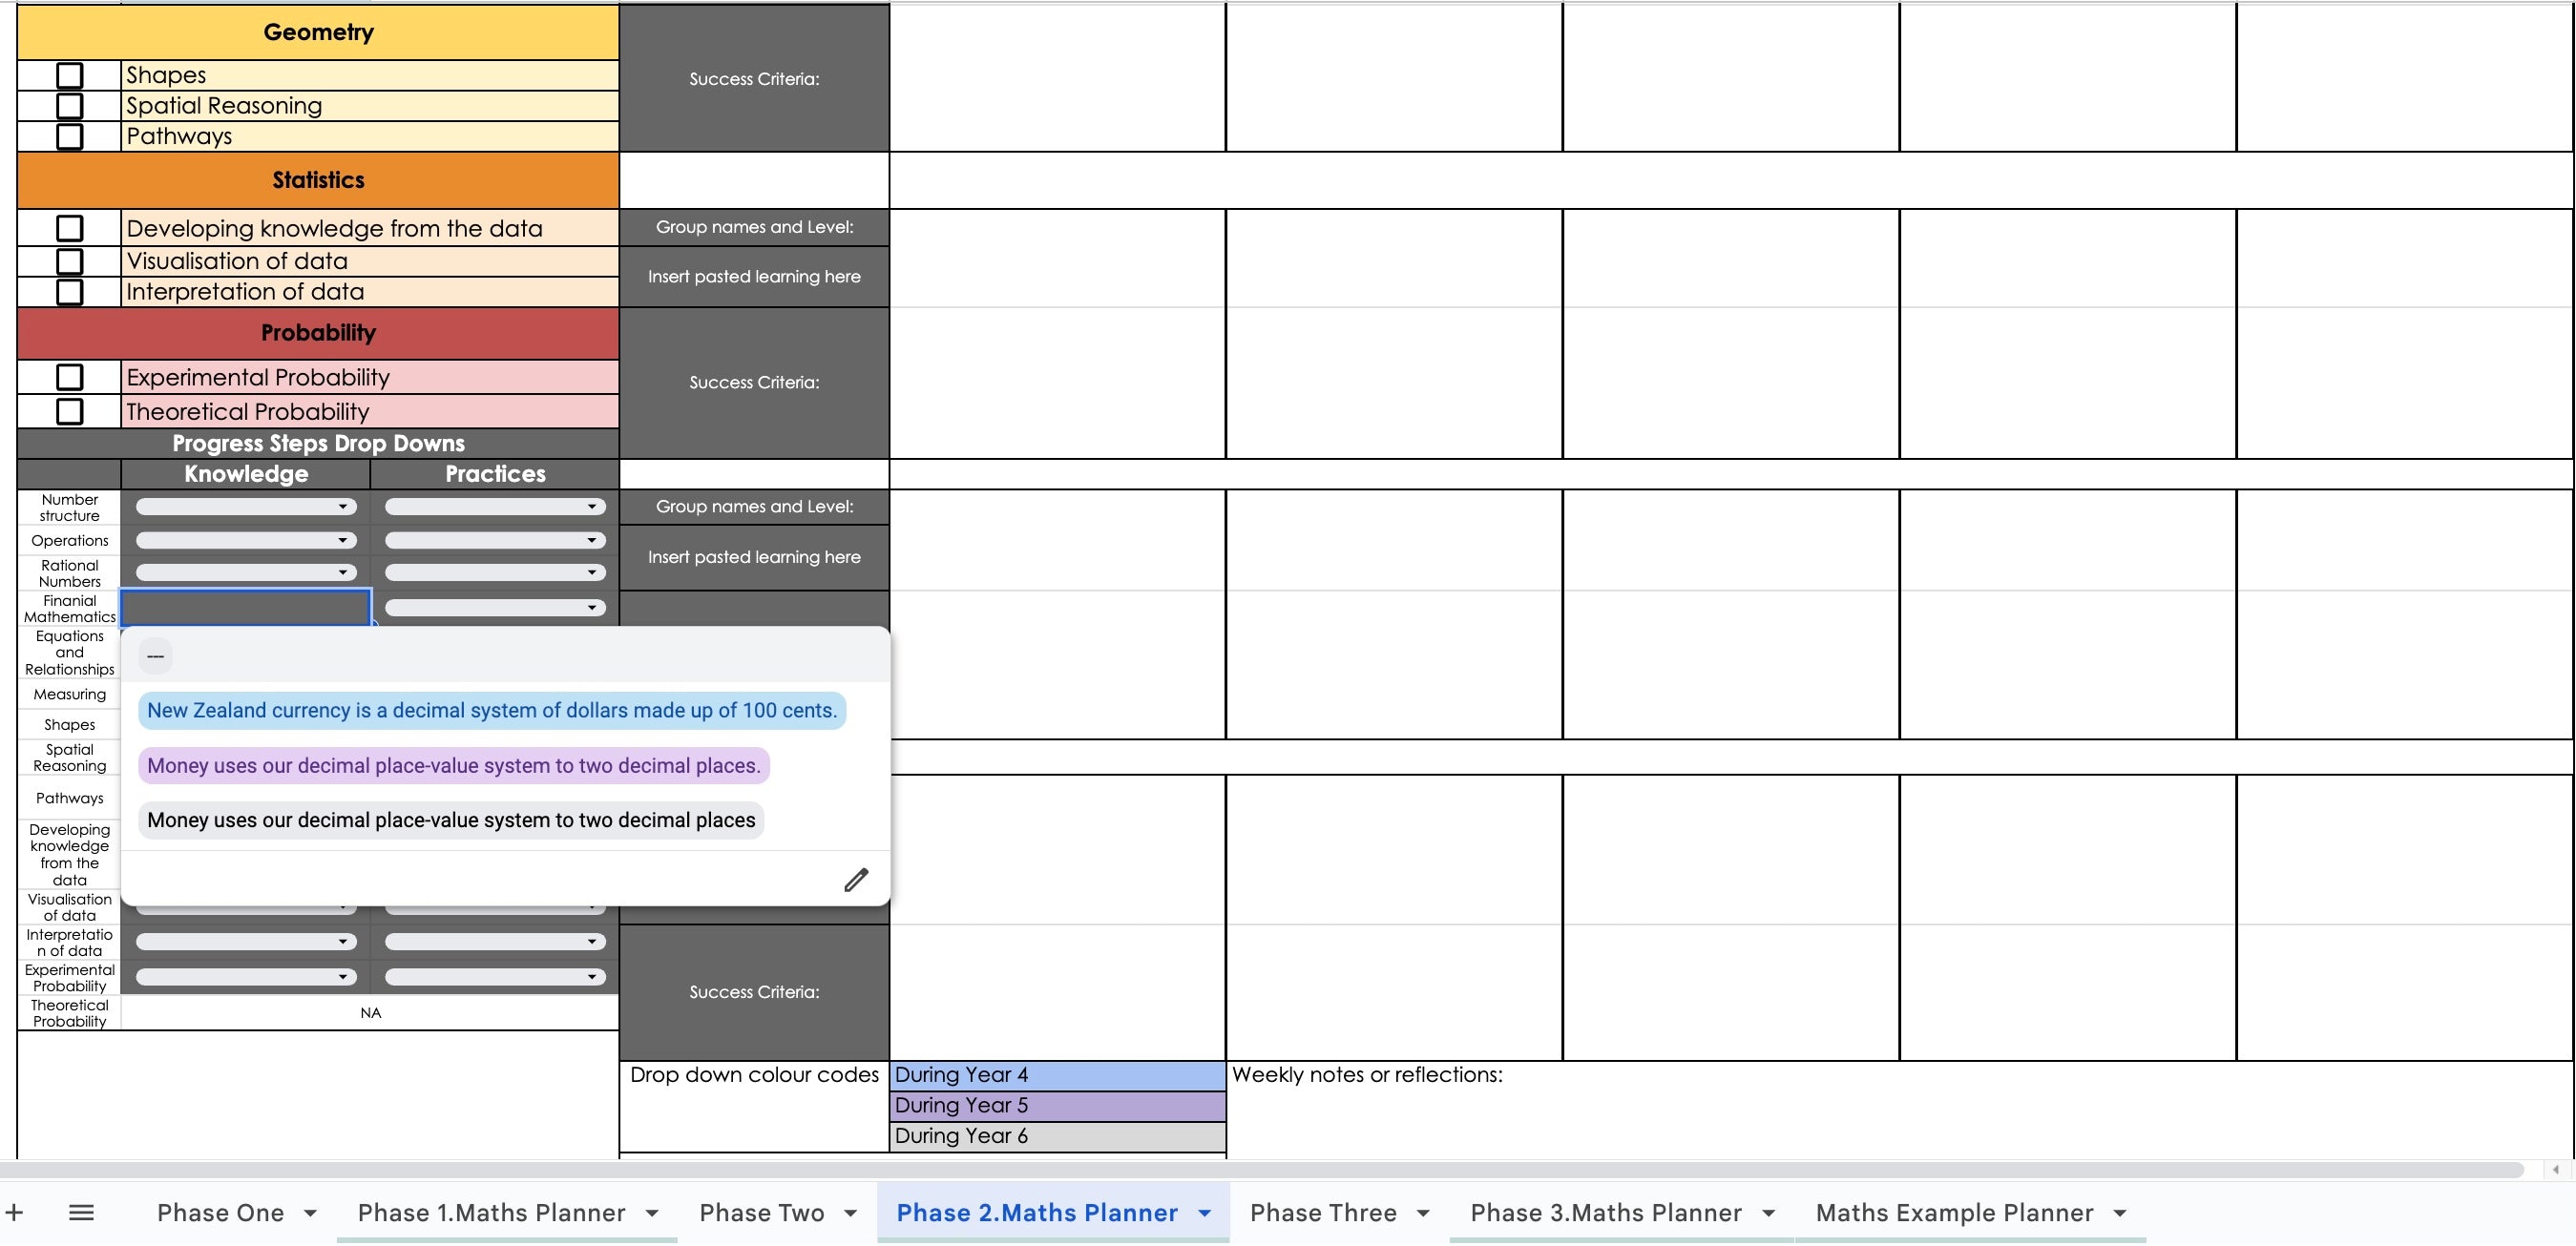2576x1246 pixels.
Task: Enable the Theoretical Probability checkbox
Action: pyautogui.click(x=70, y=410)
